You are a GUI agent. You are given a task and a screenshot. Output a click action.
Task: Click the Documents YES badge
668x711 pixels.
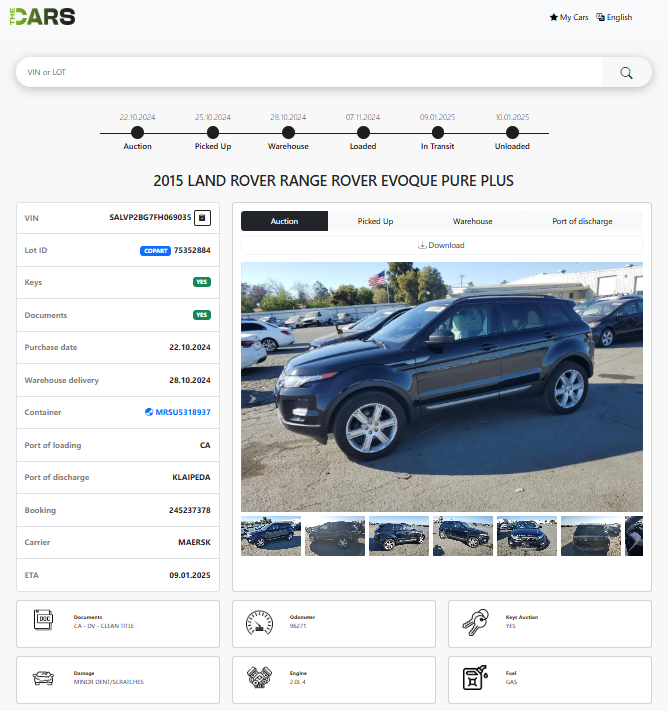(x=202, y=315)
